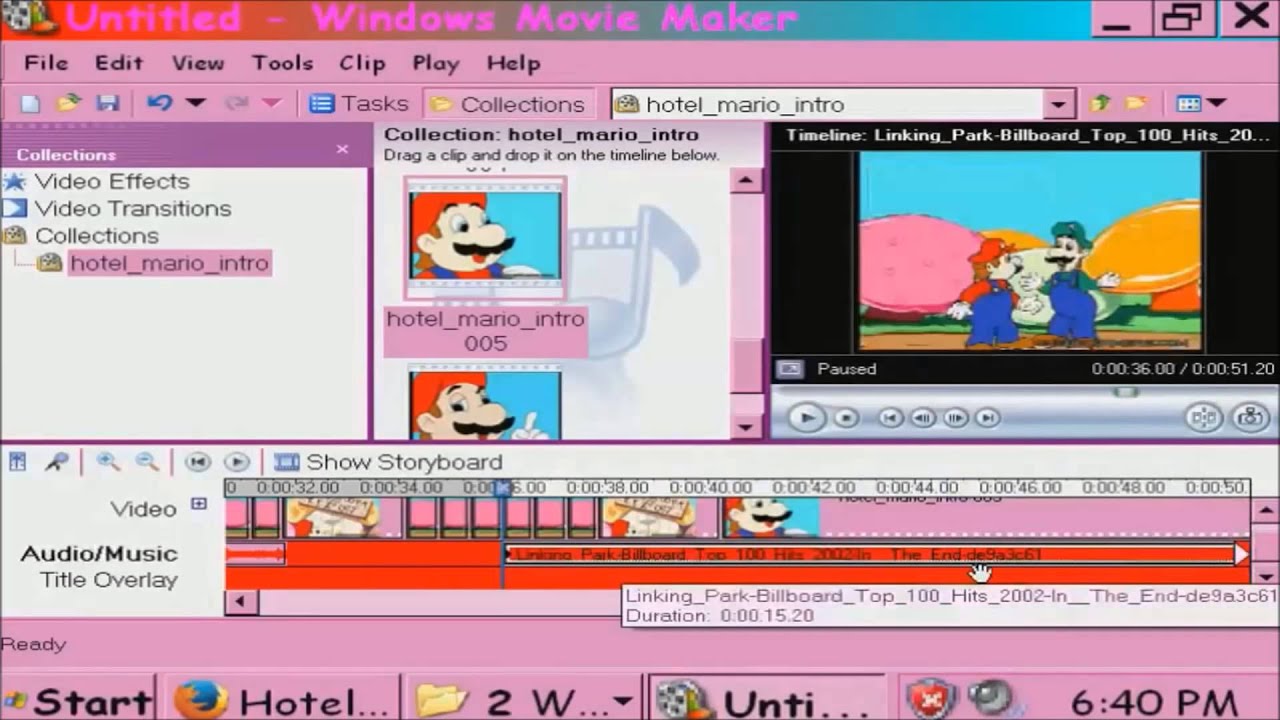
Task: Open the File menu
Action: (x=46, y=63)
